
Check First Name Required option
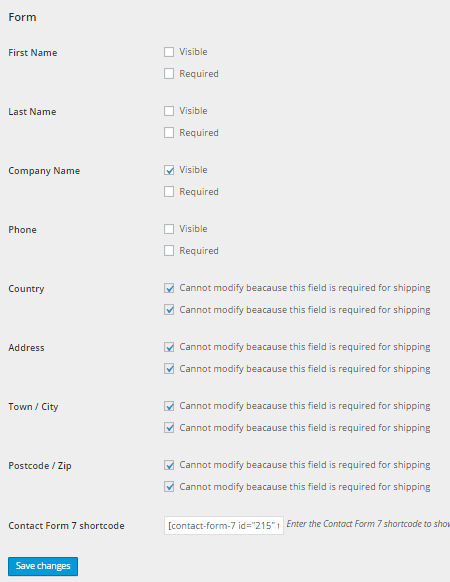[169, 74]
